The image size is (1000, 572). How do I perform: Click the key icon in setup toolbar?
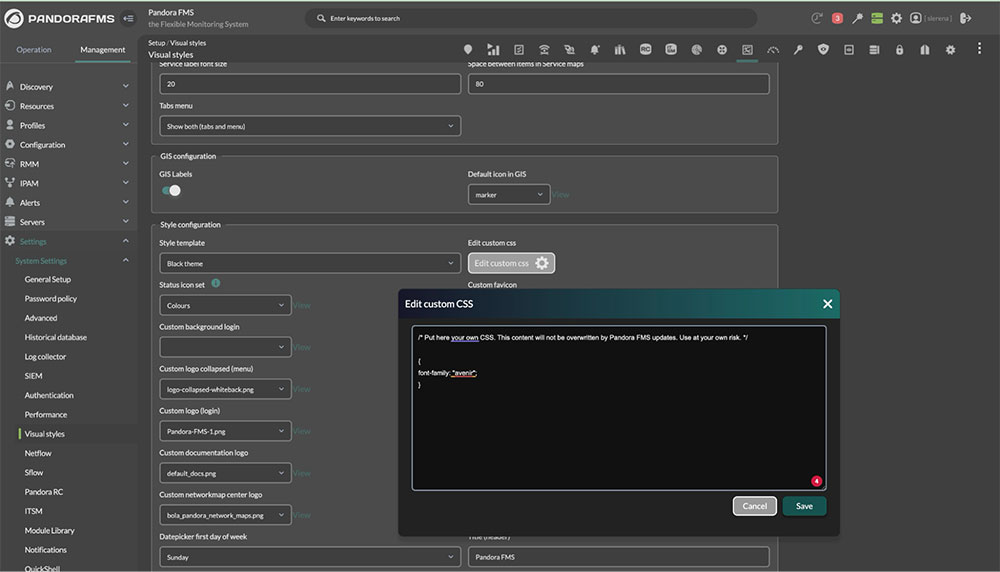pos(798,49)
